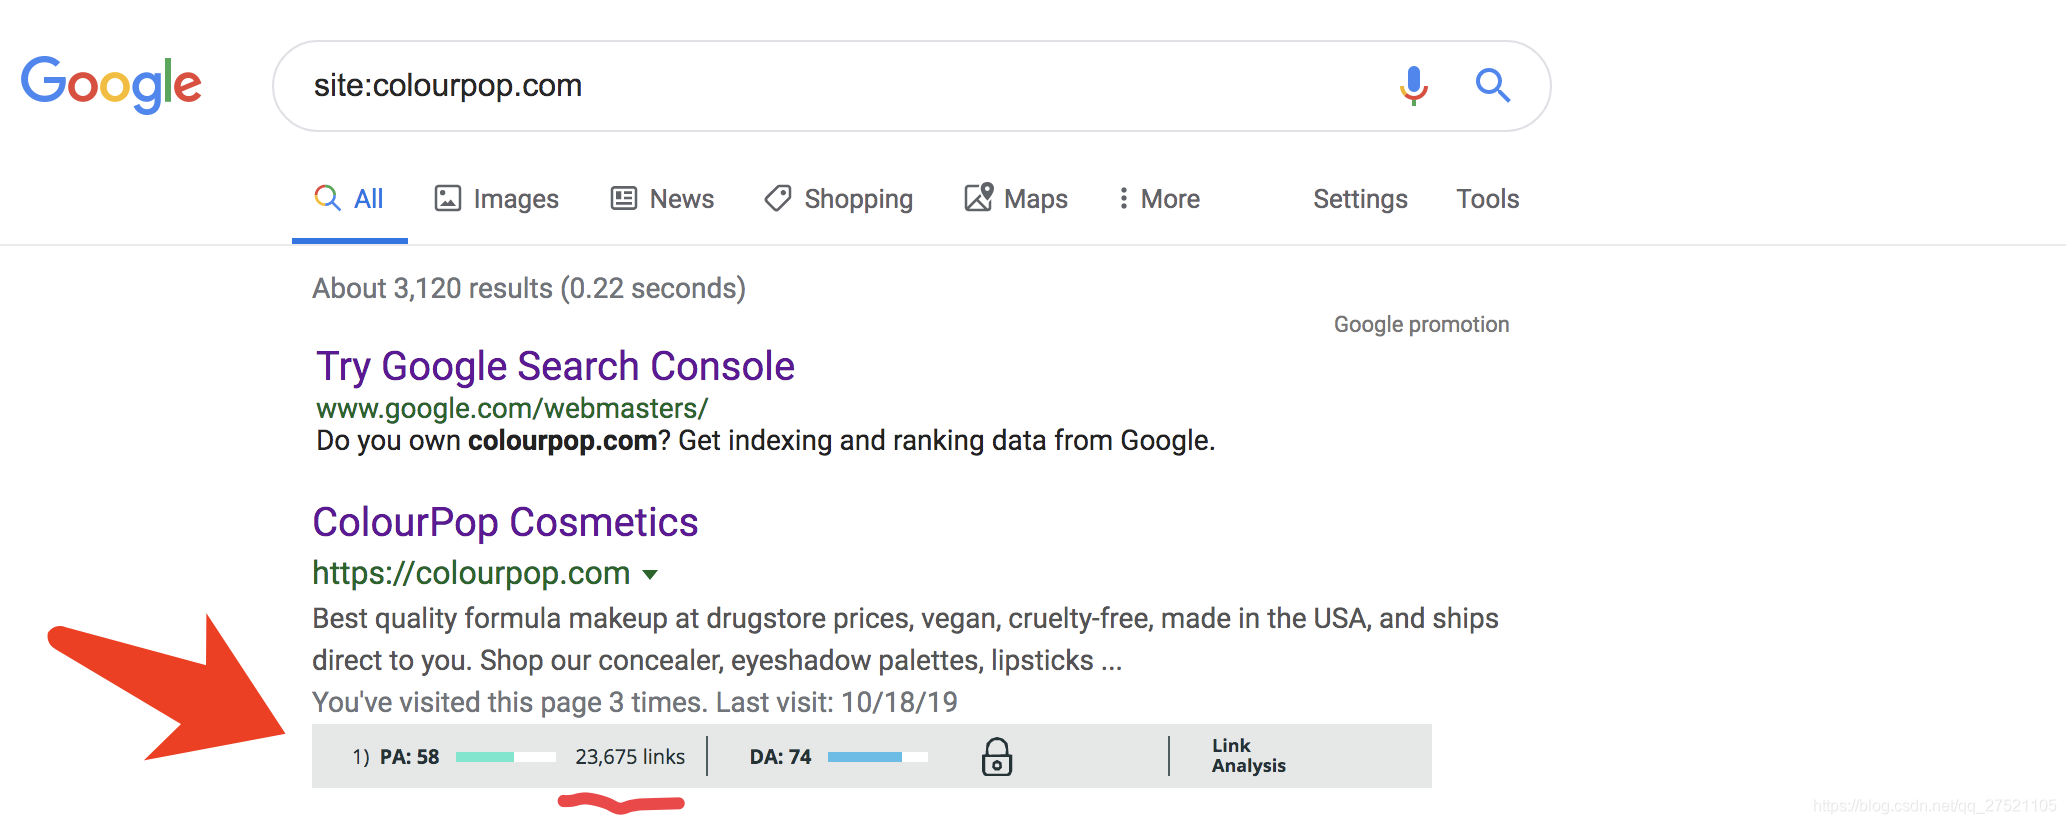Submit the search via the magnifier icon

click(1492, 85)
